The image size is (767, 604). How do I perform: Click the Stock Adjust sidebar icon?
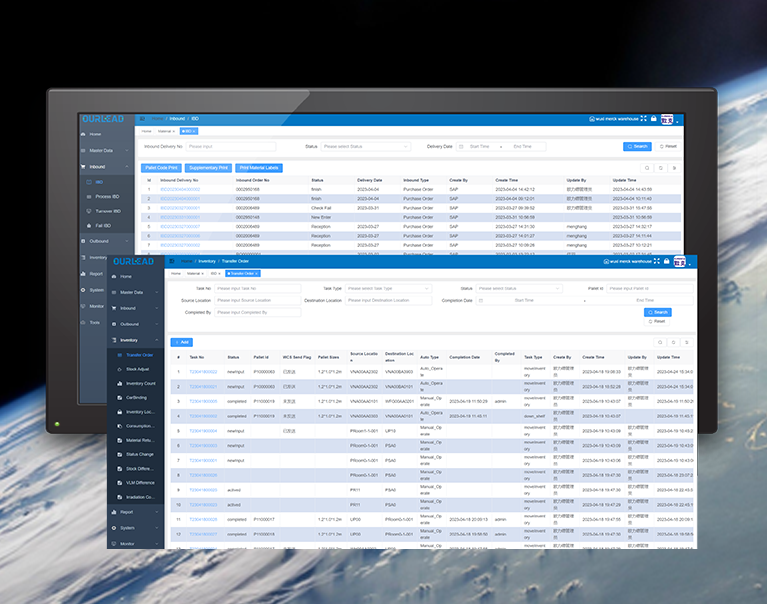tap(119, 369)
